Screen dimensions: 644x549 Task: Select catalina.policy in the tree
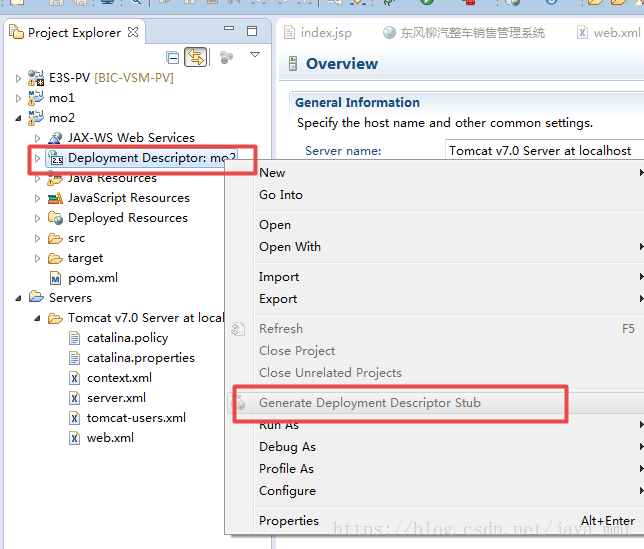pos(127,338)
